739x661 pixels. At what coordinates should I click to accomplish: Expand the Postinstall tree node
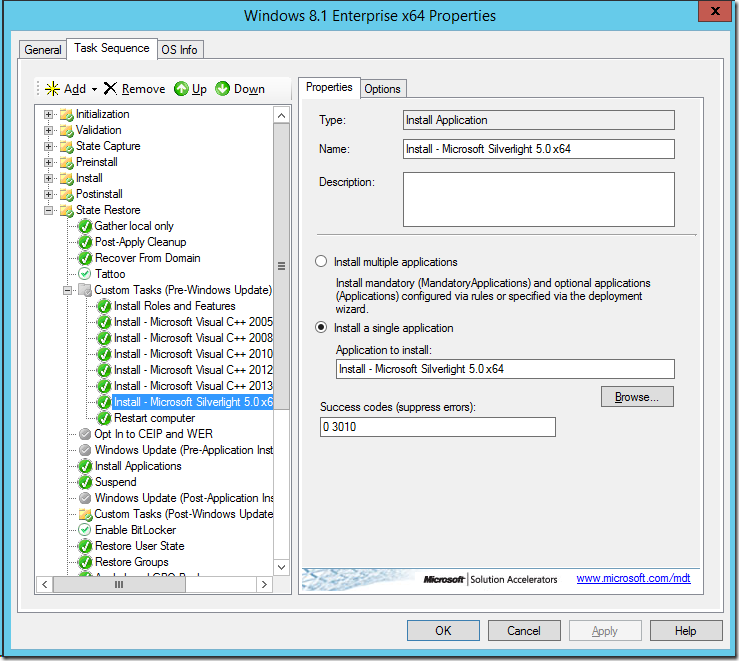48,195
